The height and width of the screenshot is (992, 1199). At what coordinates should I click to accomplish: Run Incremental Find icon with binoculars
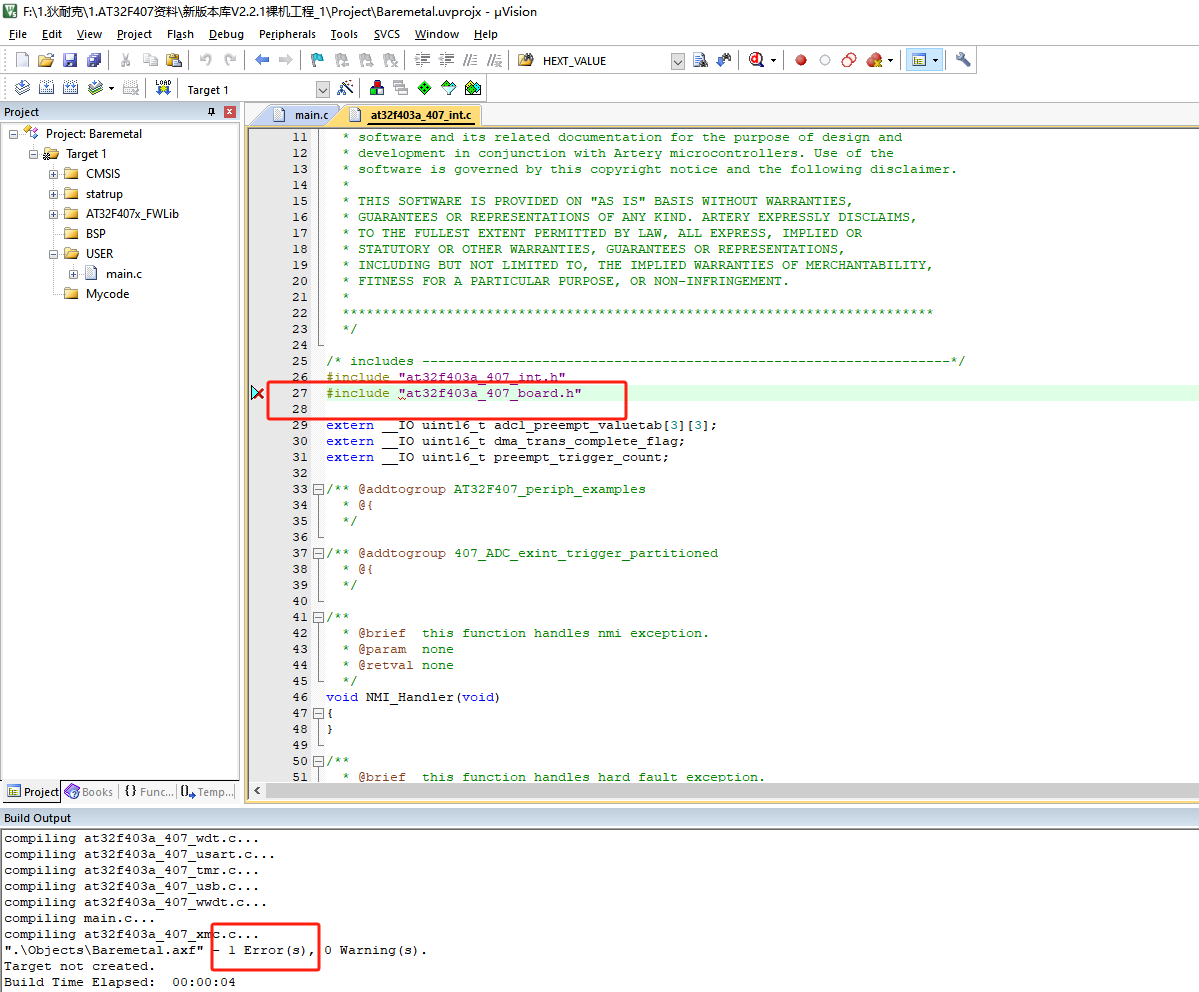coord(723,60)
